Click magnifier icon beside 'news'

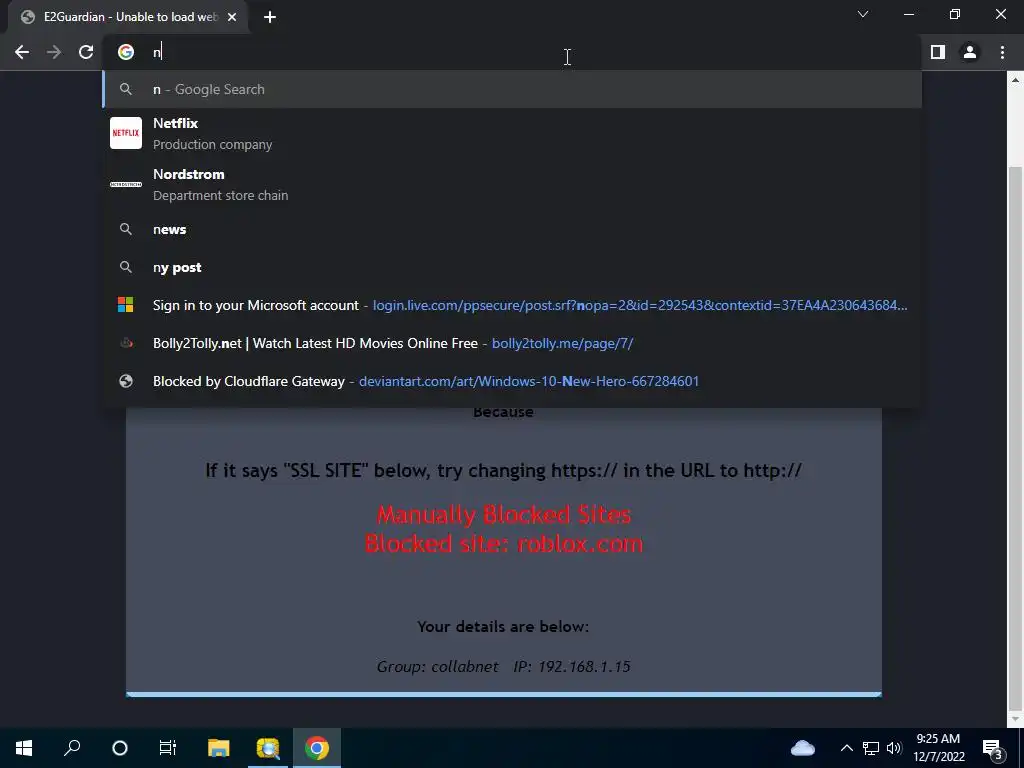tap(126, 229)
